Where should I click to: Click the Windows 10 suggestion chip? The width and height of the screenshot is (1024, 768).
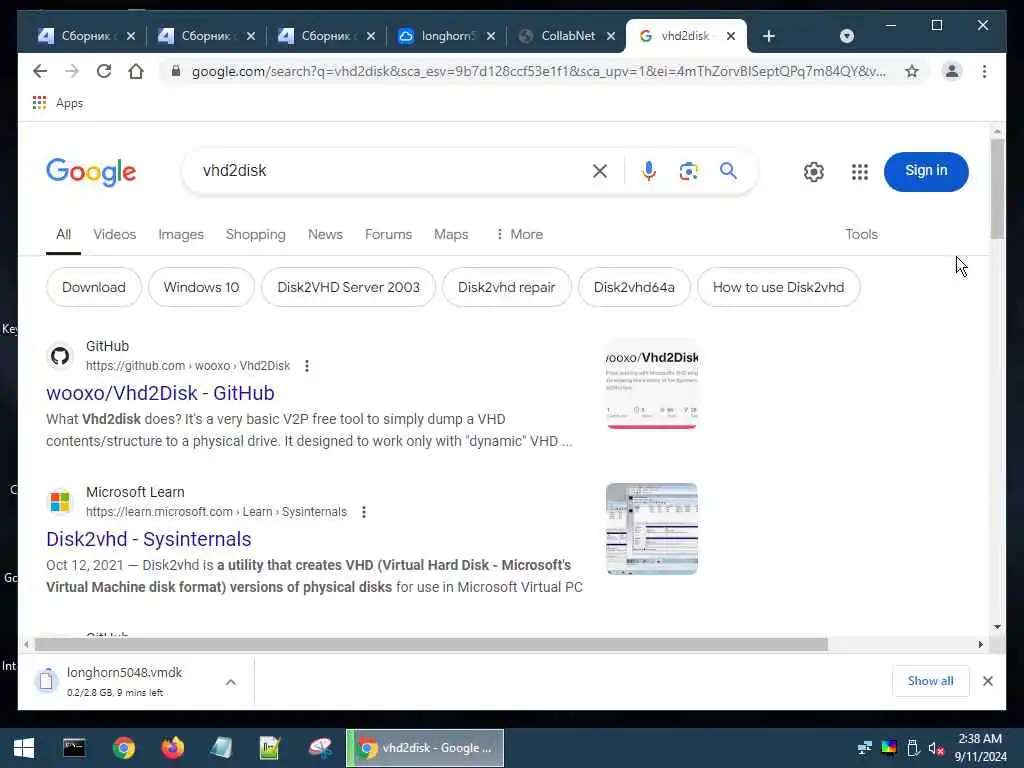[x=201, y=287]
